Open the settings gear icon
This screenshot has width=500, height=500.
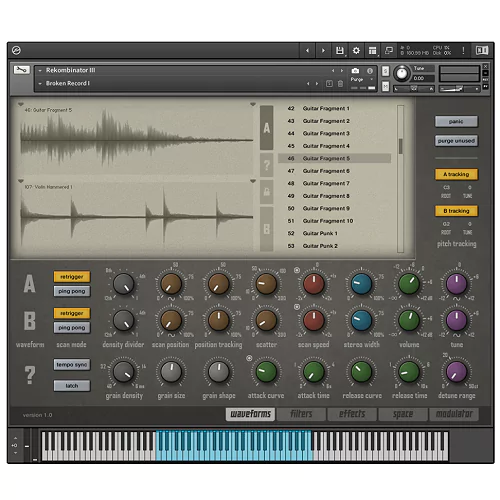click(356, 51)
